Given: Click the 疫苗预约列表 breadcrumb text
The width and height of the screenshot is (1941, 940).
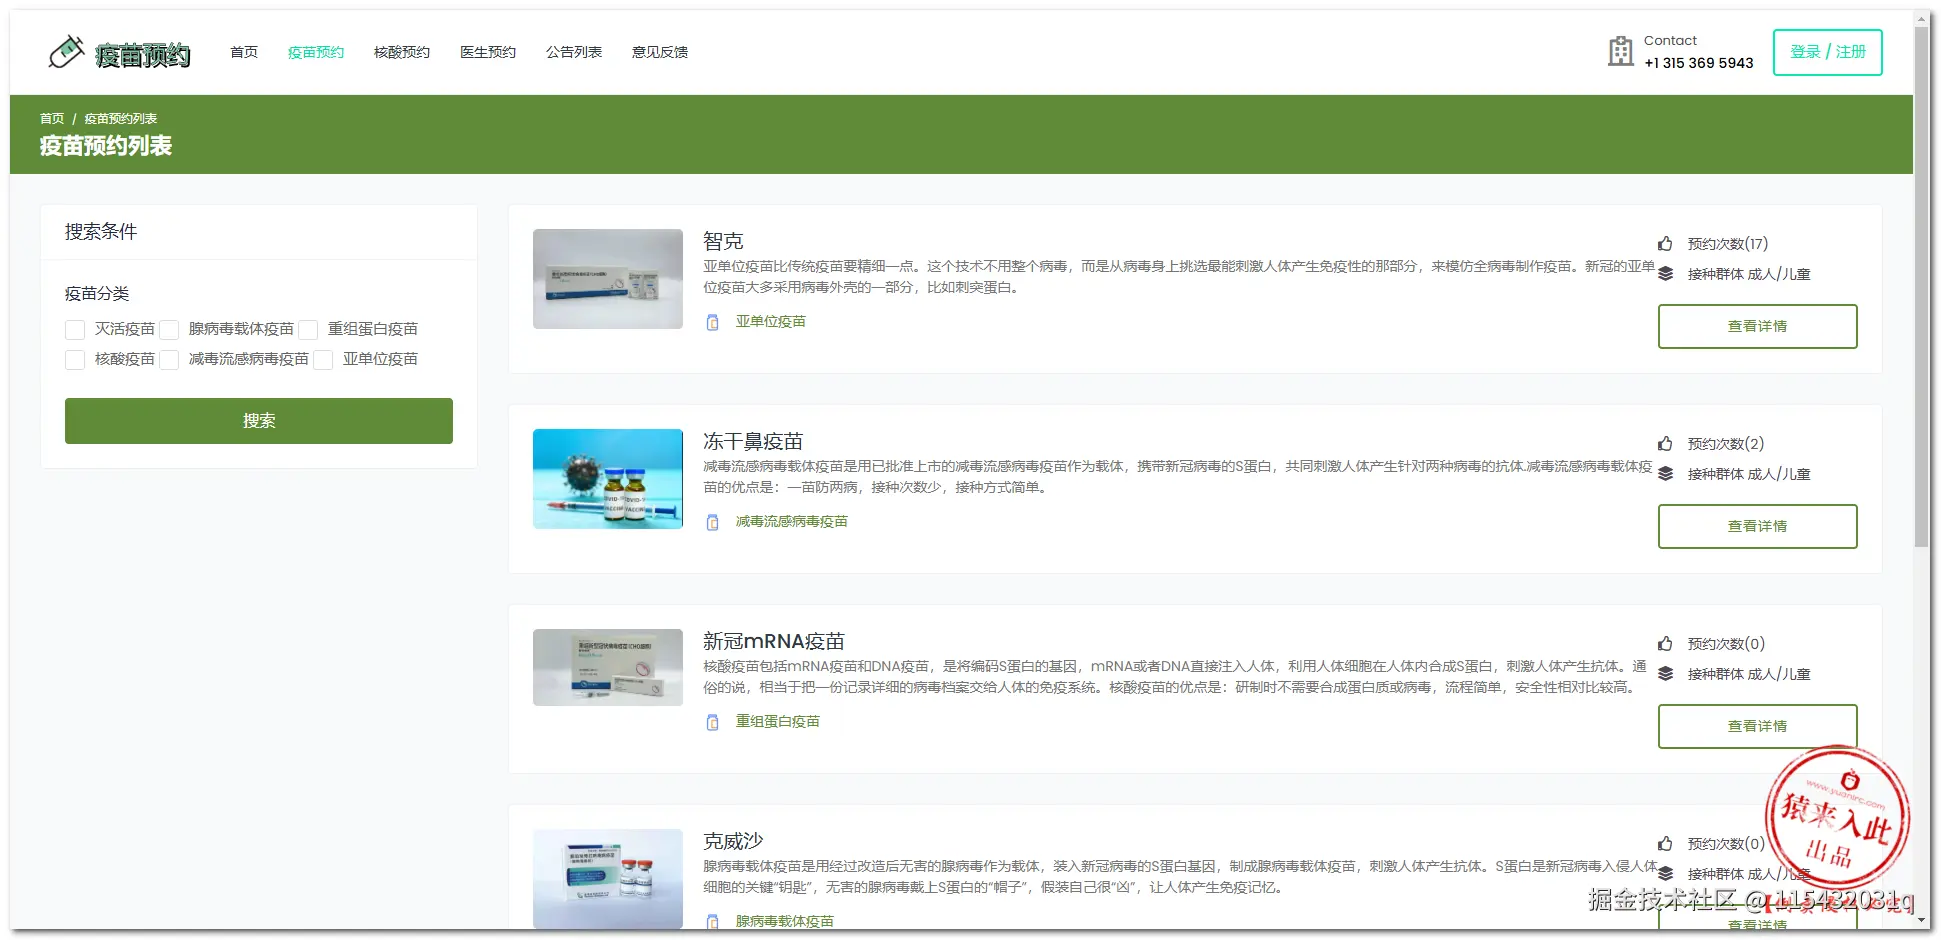Looking at the screenshot, I should [x=121, y=119].
